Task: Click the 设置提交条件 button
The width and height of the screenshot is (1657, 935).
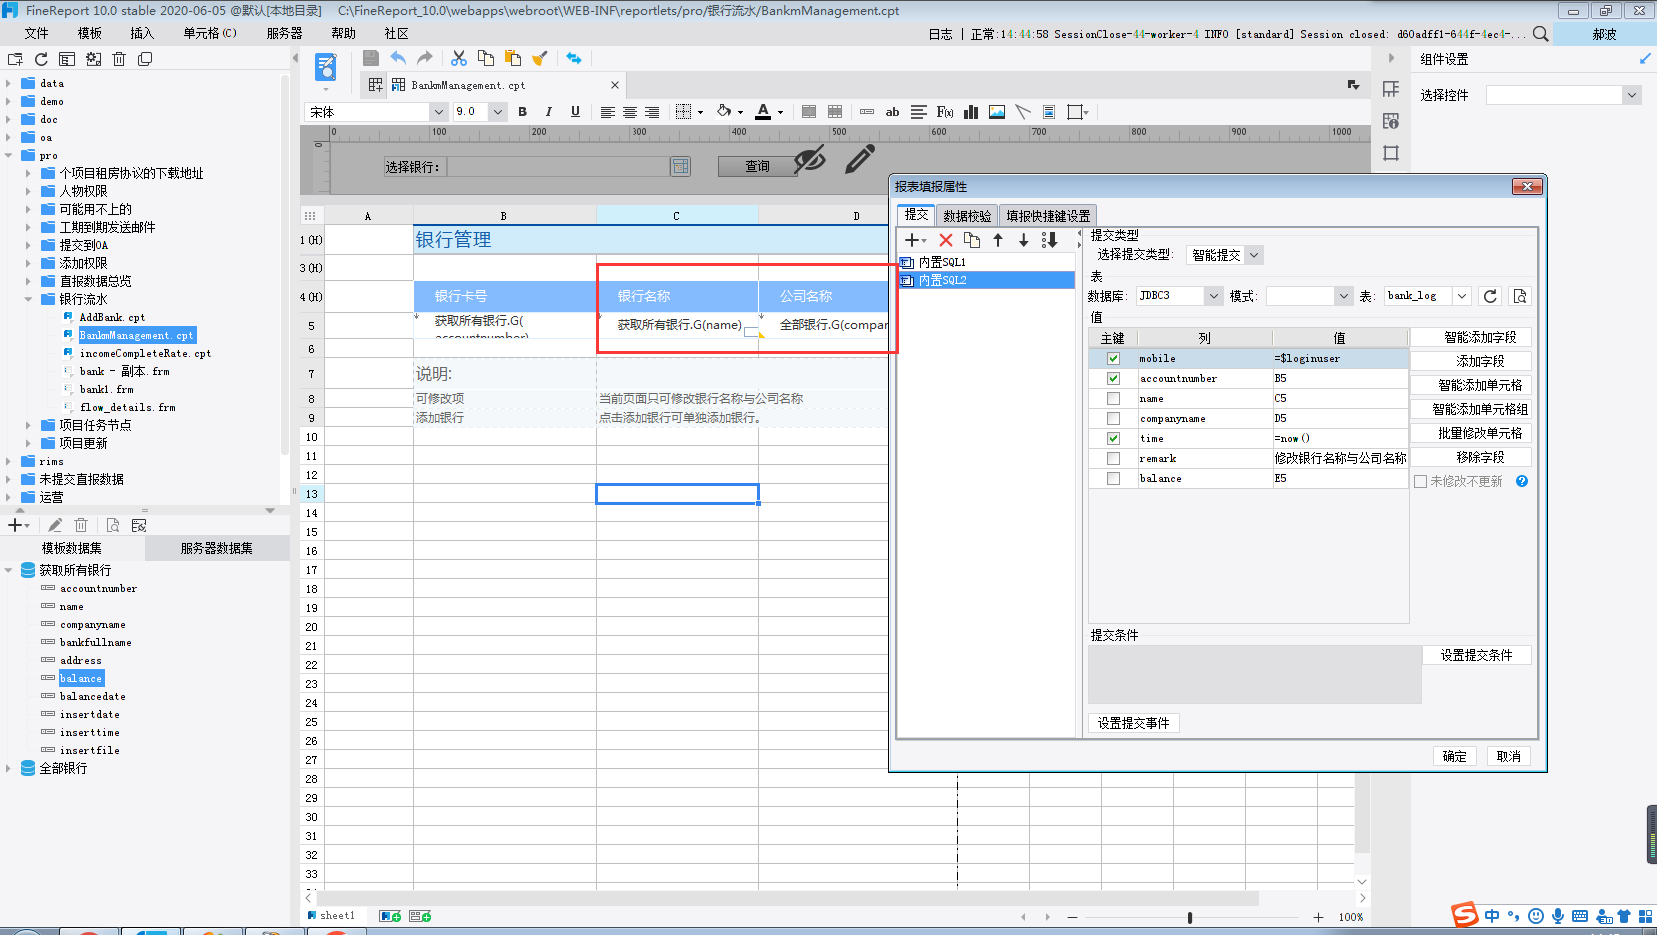Action: point(1476,655)
